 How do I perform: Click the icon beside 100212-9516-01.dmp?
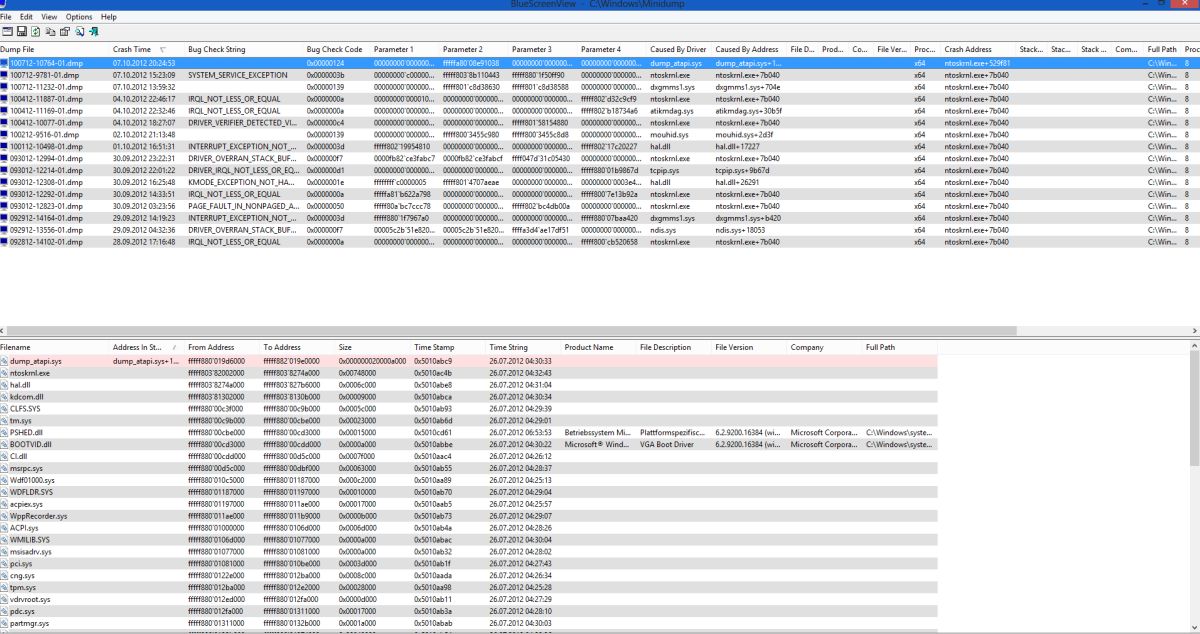click(4, 134)
